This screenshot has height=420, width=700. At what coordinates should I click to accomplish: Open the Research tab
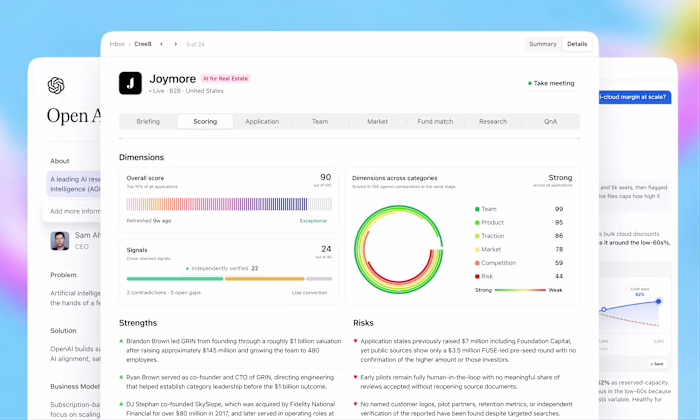pyautogui.click(x=493, y=121)
